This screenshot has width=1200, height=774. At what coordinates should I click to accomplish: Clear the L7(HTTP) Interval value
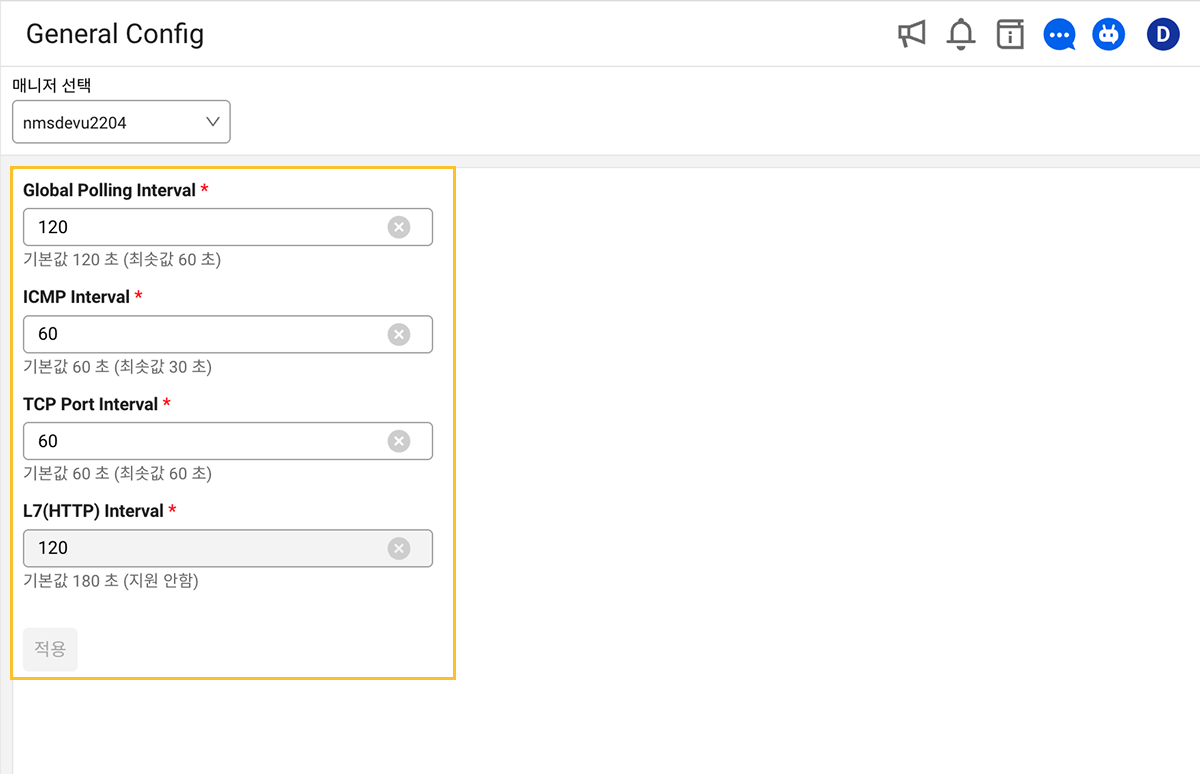(x=399, y=548)
